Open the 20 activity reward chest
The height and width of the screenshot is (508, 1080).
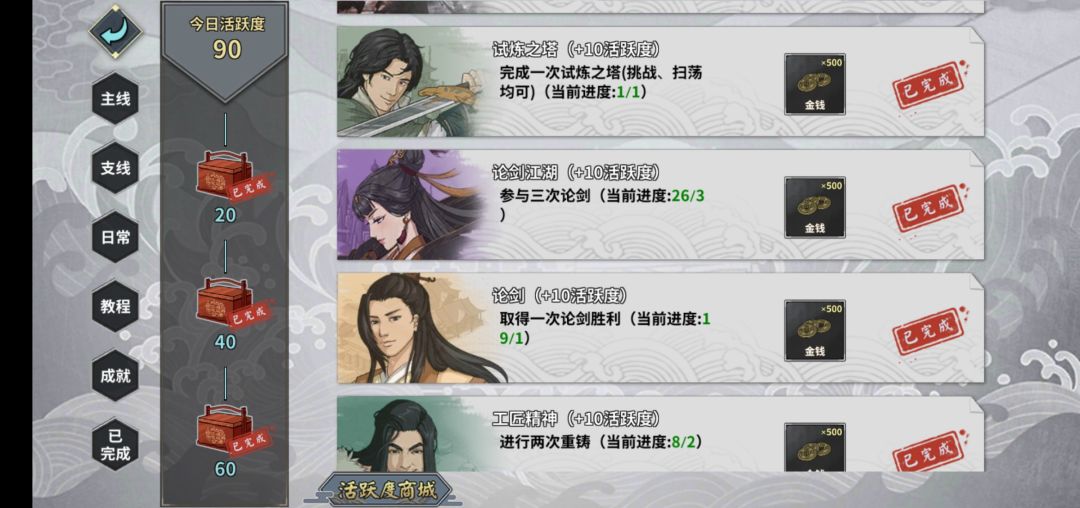pyautogui.click(x=225, y=175)
